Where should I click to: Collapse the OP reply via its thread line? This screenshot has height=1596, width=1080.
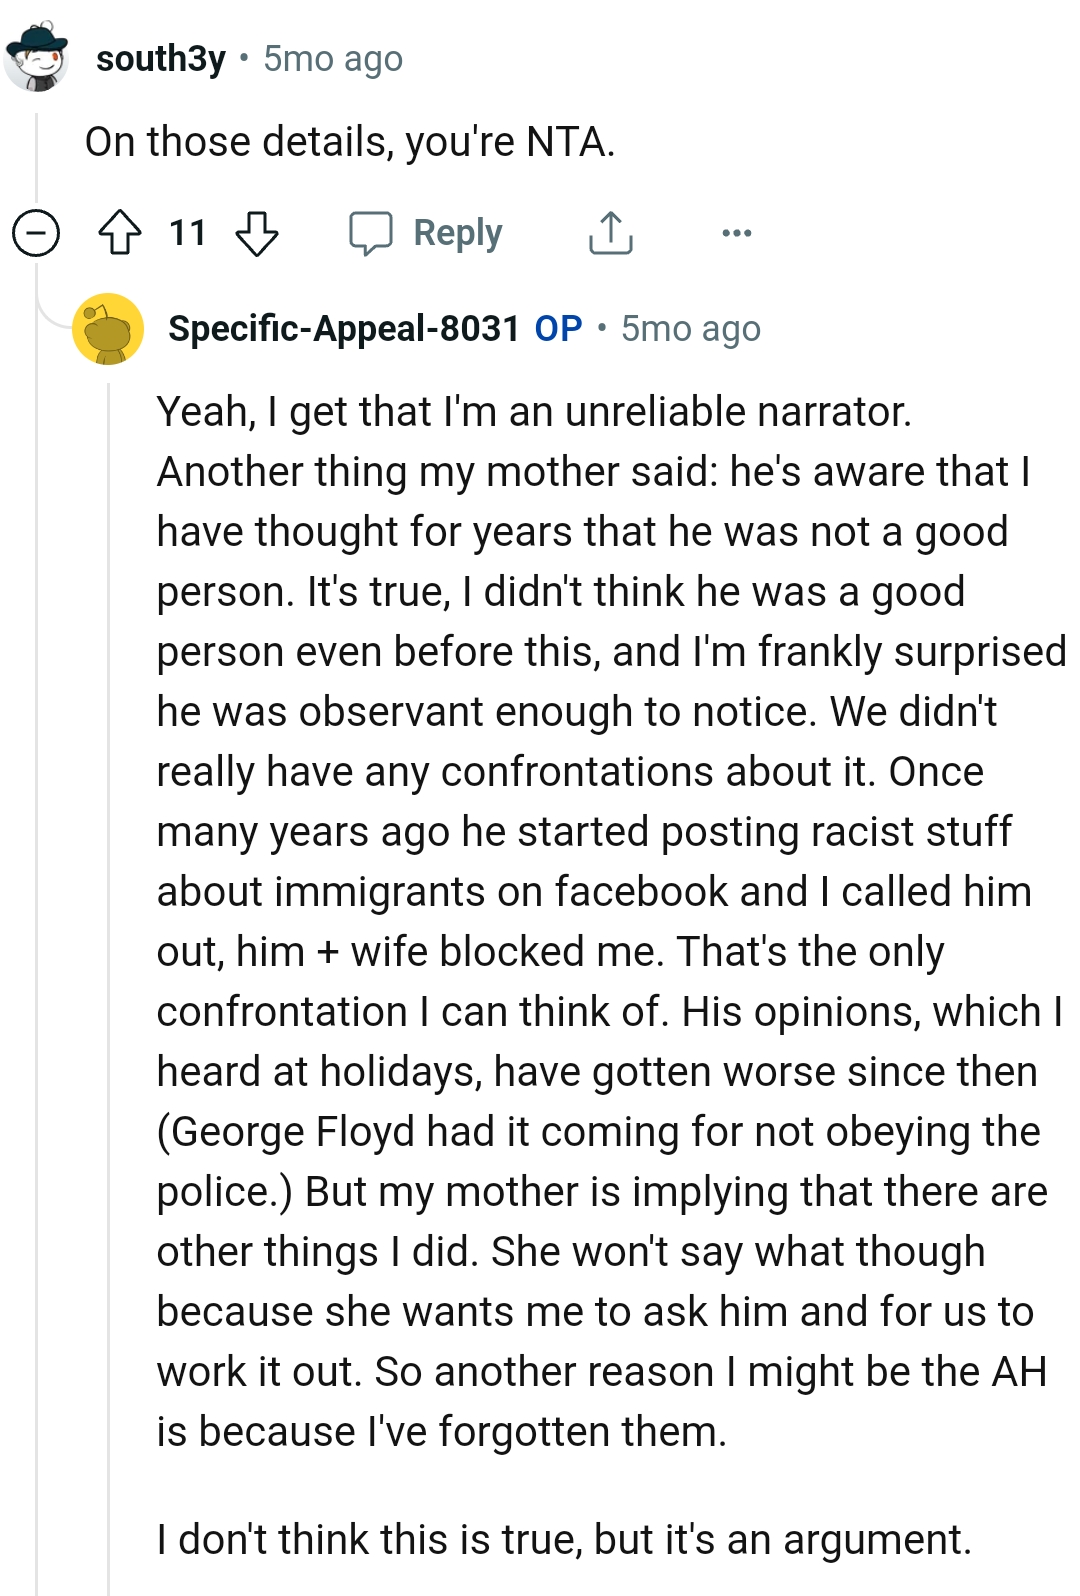coord(108,900)
